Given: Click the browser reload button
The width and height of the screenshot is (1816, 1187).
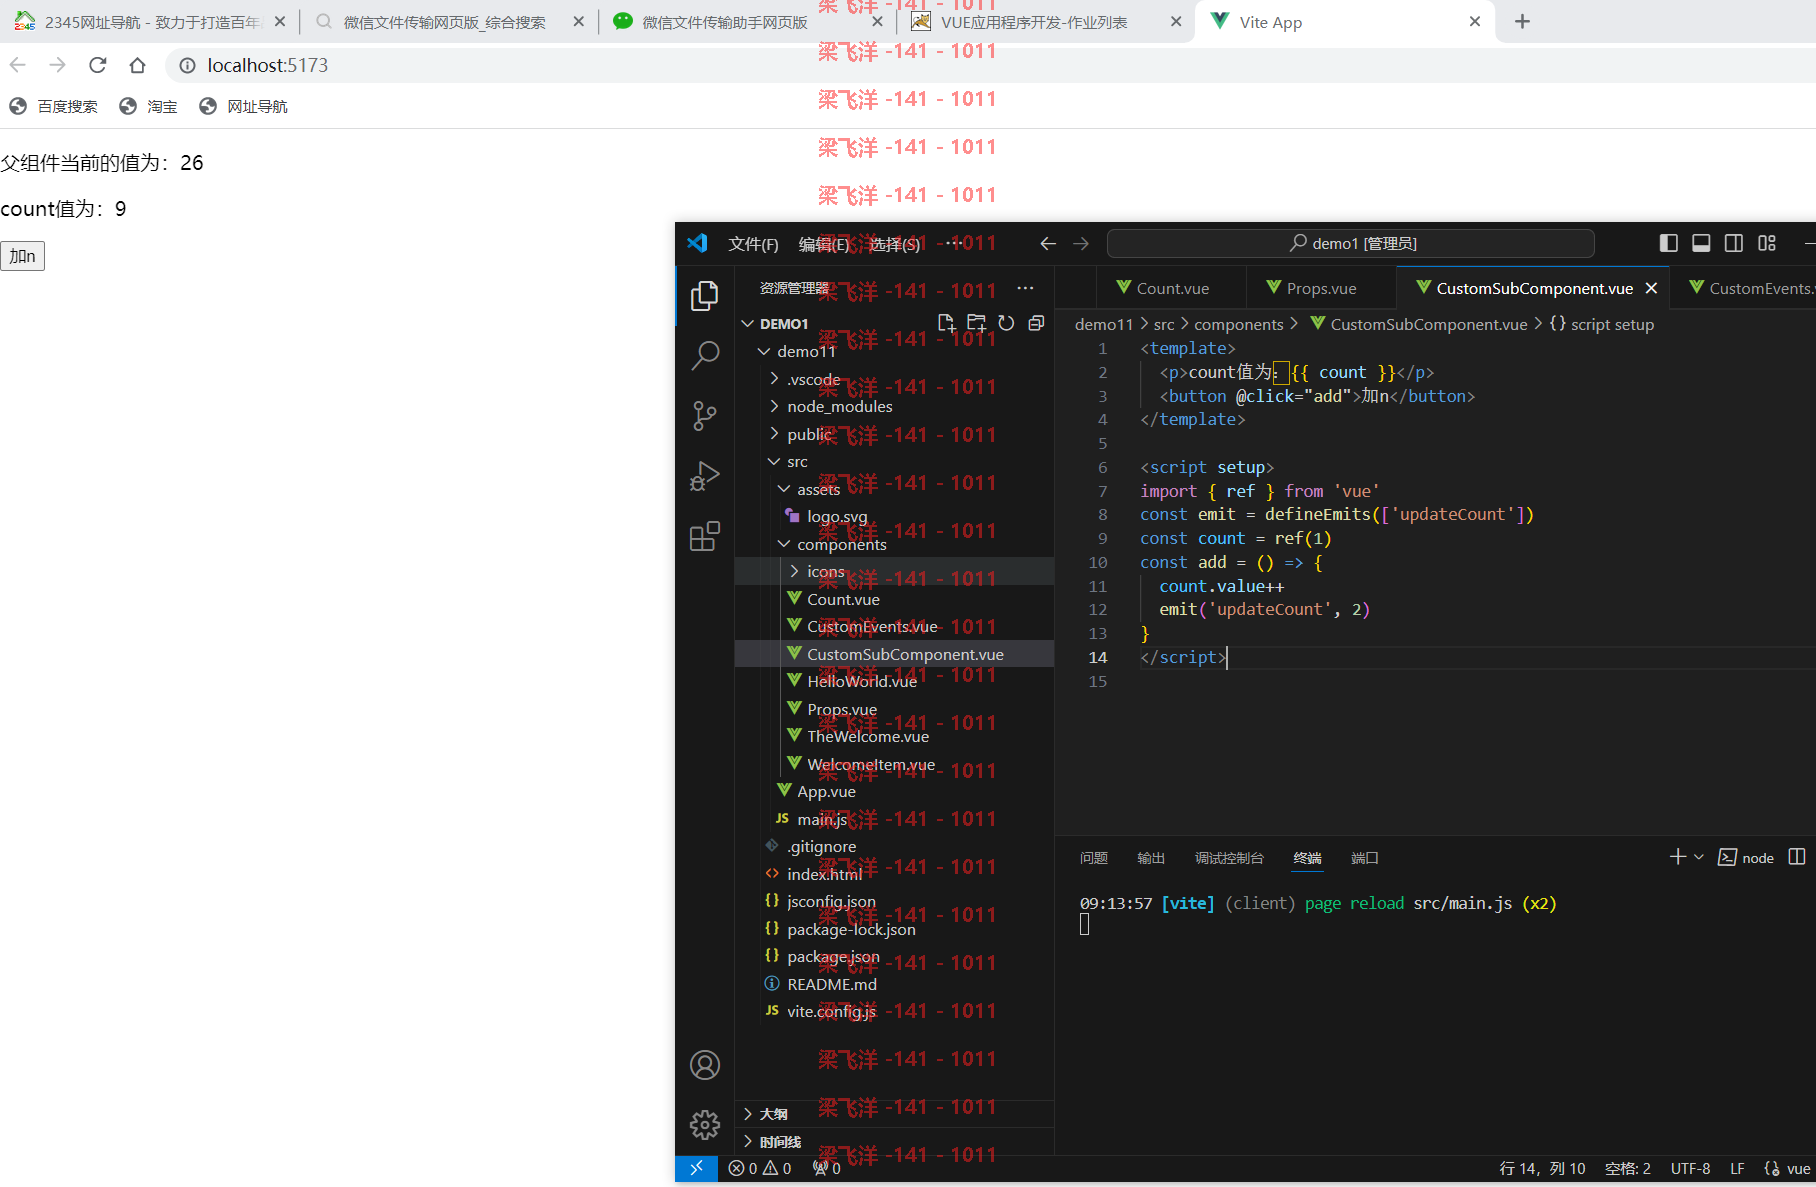Looking at the screenshot, I should click(97, 65).
